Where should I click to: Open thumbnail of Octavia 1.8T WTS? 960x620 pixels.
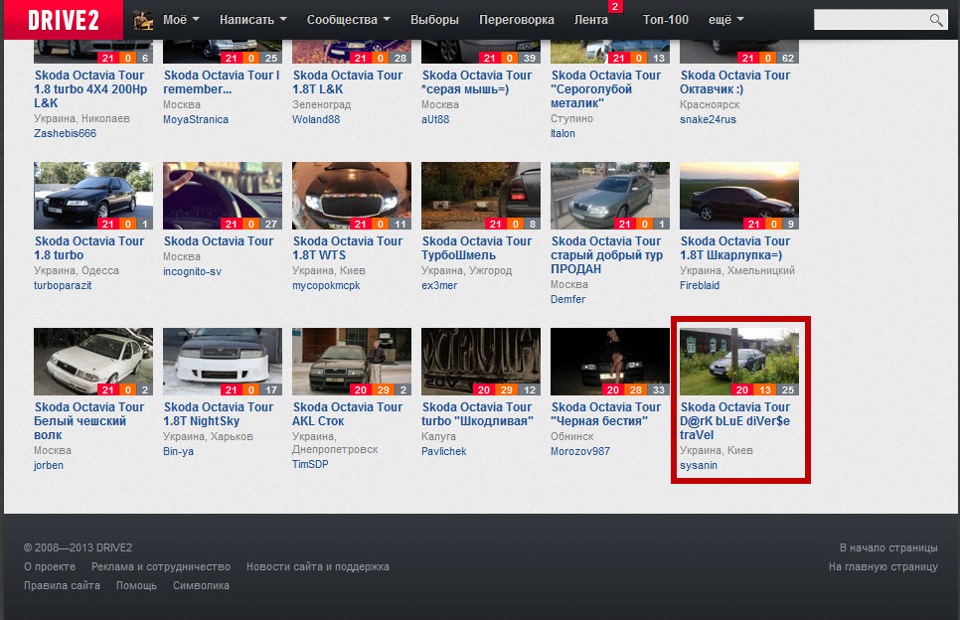[351, 195]
